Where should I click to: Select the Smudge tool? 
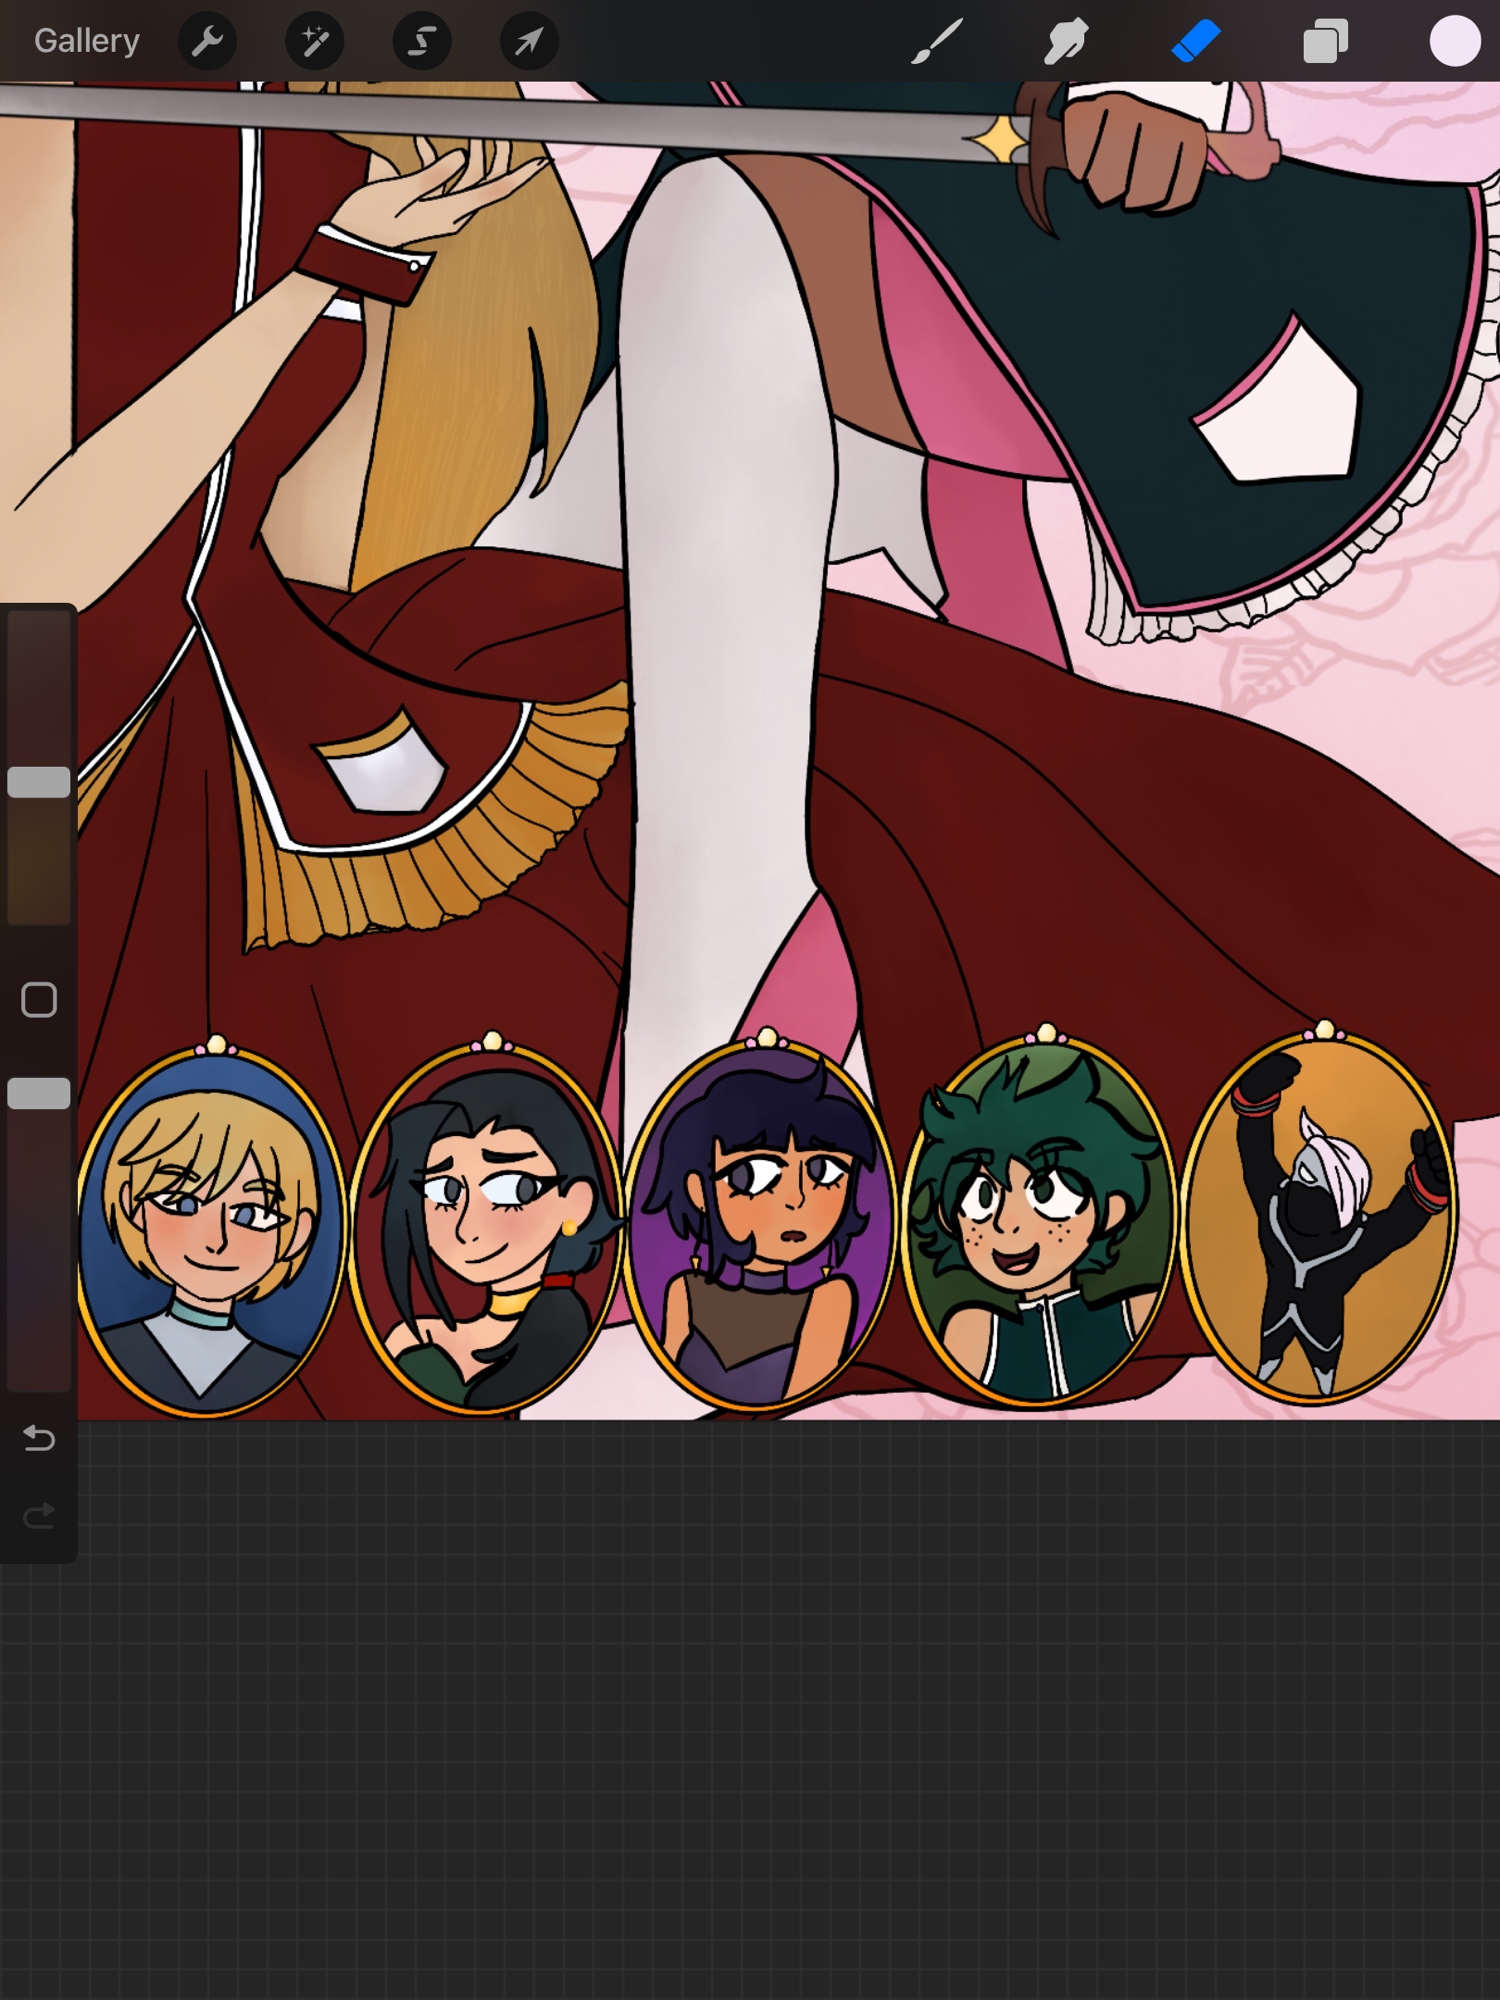pos(1066,41)
